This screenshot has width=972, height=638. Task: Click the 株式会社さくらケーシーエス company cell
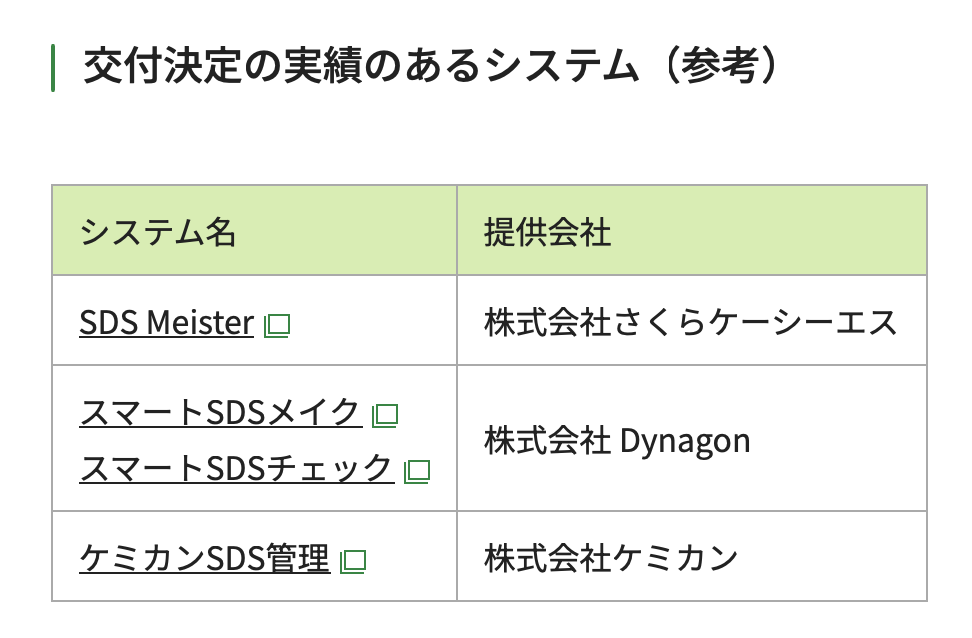pos(691,323)
